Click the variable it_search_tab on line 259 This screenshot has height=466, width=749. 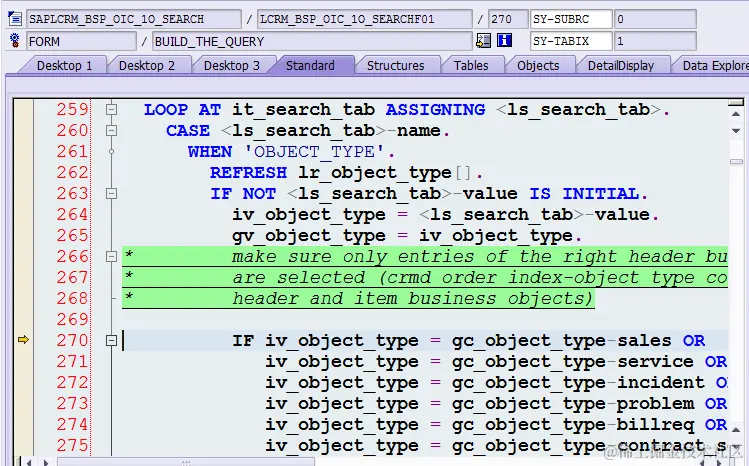pyautogui.click(x=303, y=109)
